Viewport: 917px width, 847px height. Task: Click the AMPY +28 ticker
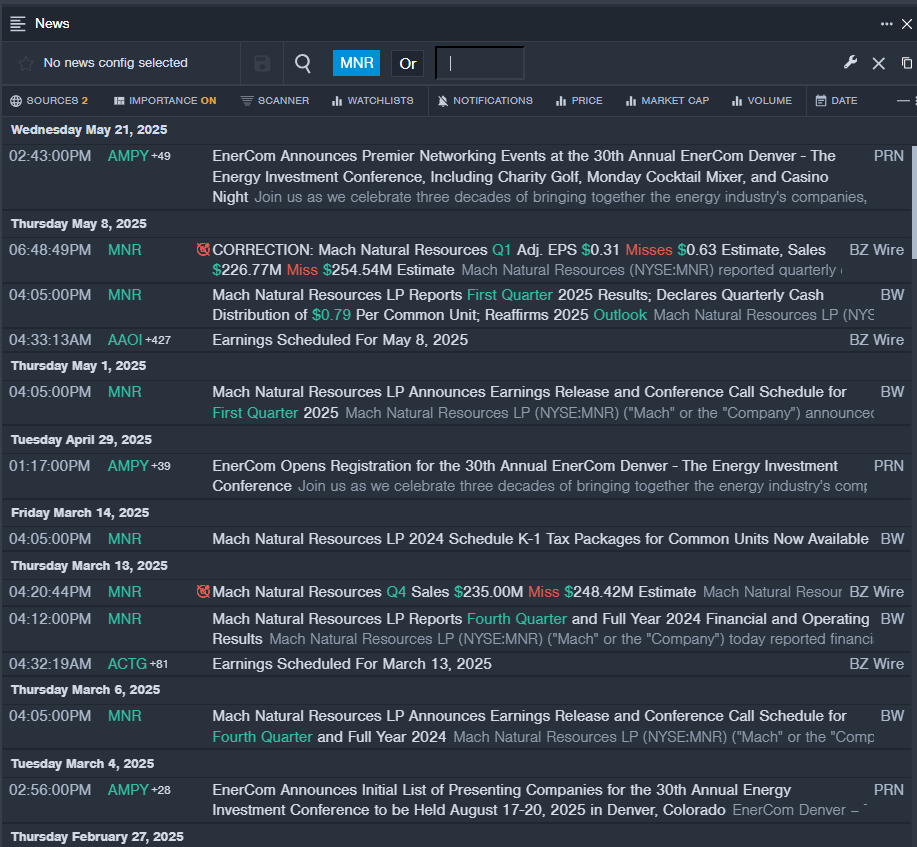(139, 790)
